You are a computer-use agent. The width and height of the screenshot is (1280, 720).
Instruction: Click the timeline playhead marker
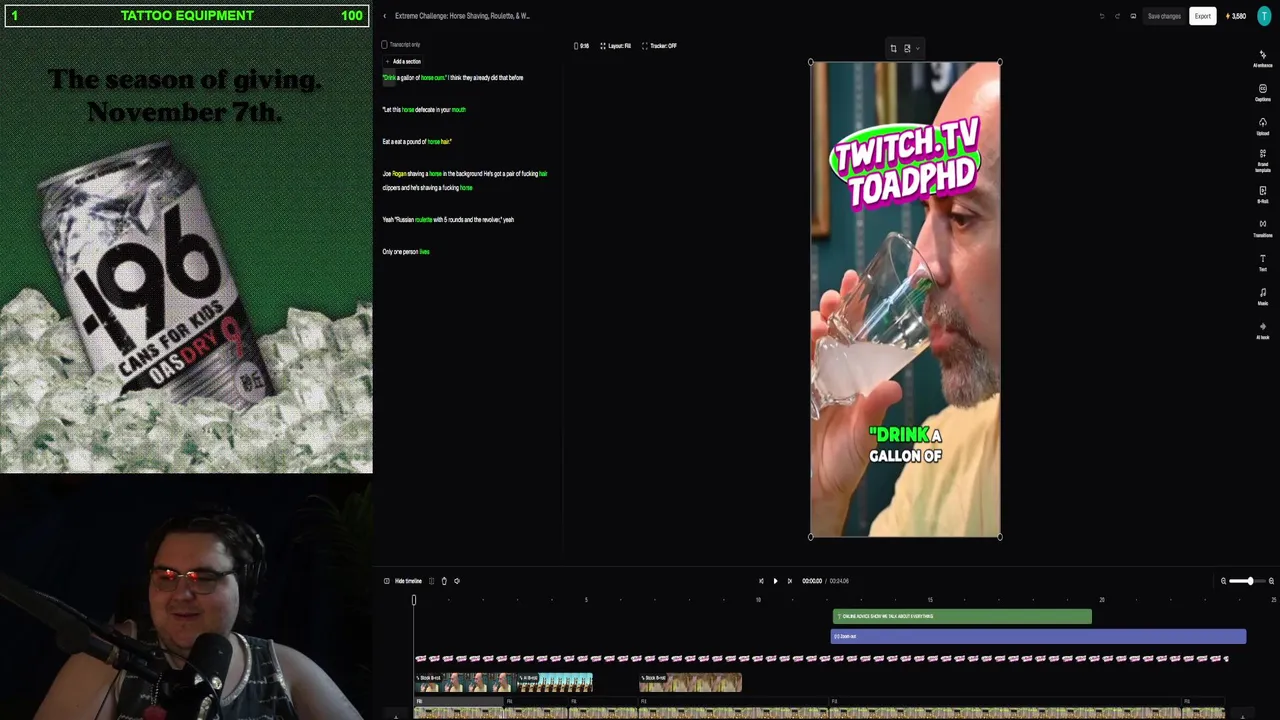click(414, 600)
